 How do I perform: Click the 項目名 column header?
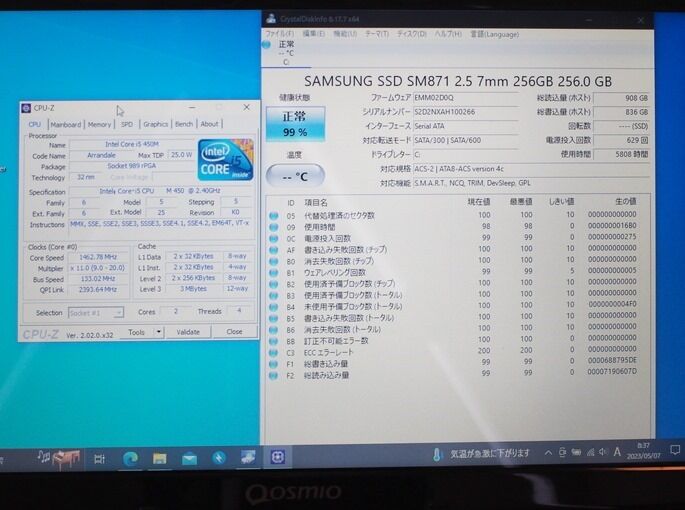[315, 203]
